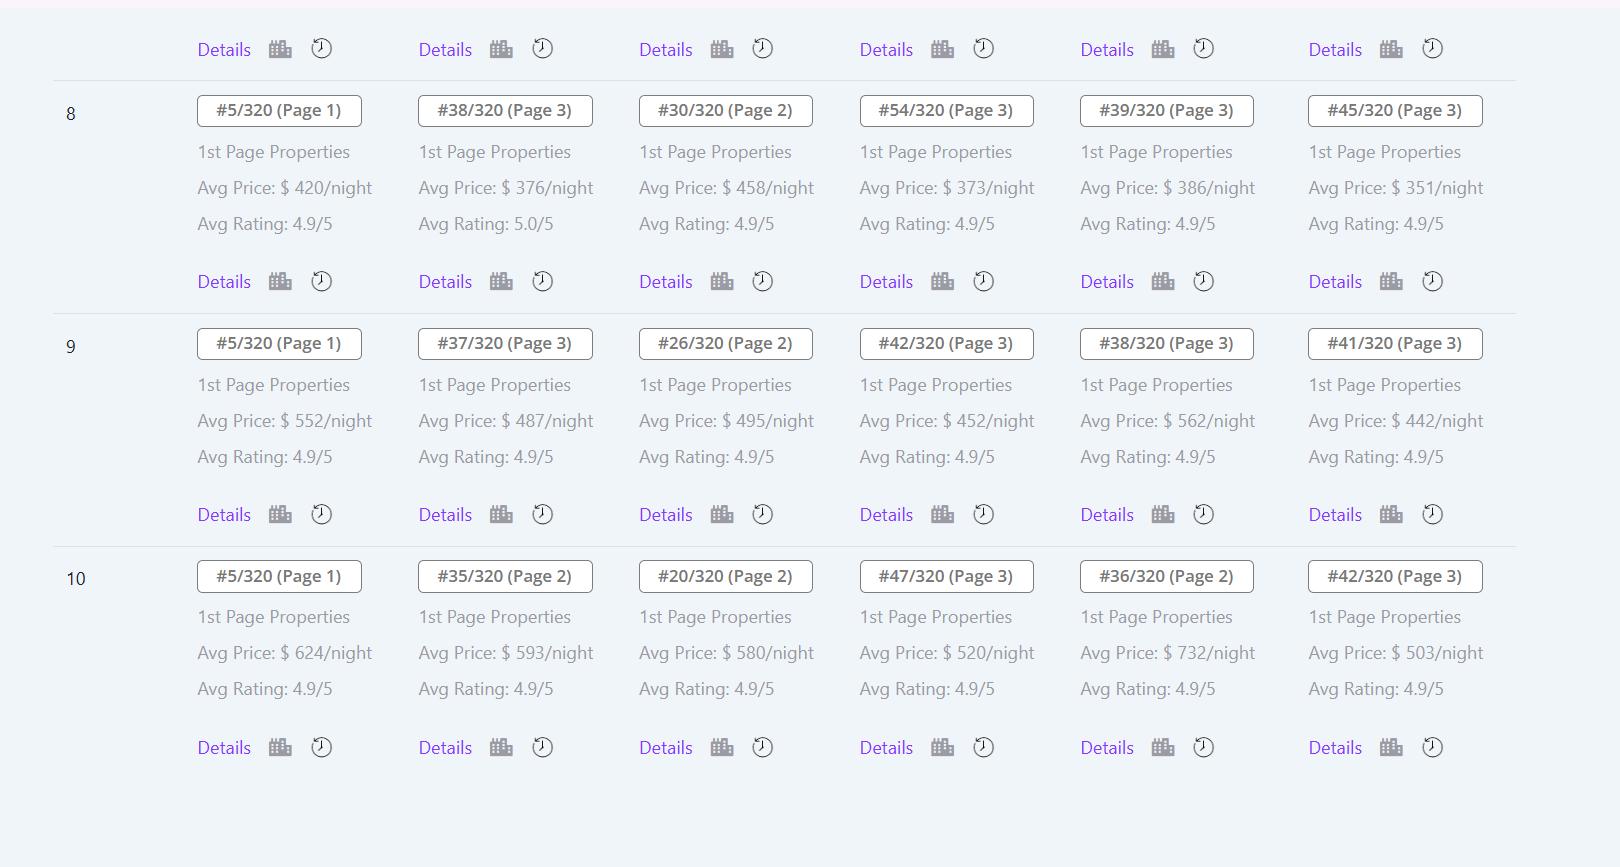The width and height of the screenshot is (1620, 867).
Task: Click the #5/320 (Page 1) badge in row 8
Action: (279, 111)
